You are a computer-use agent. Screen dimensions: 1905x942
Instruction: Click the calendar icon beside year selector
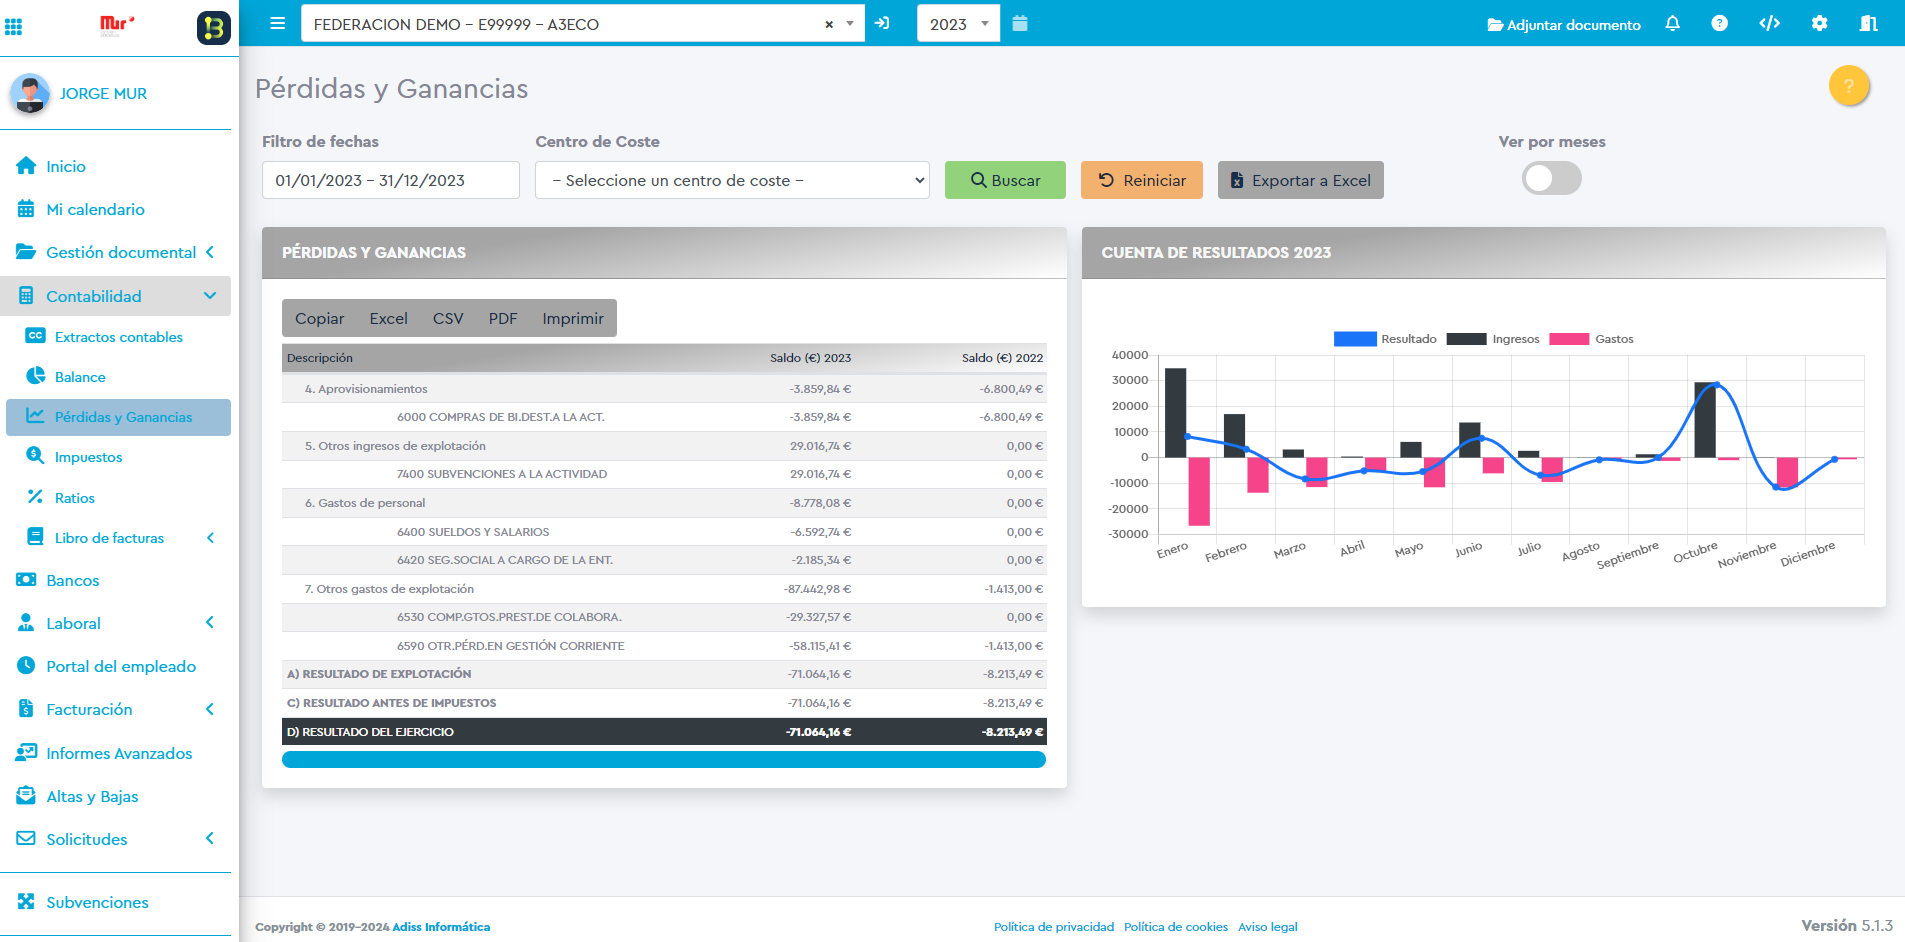pyautogui.click(x=1020, y=24)
